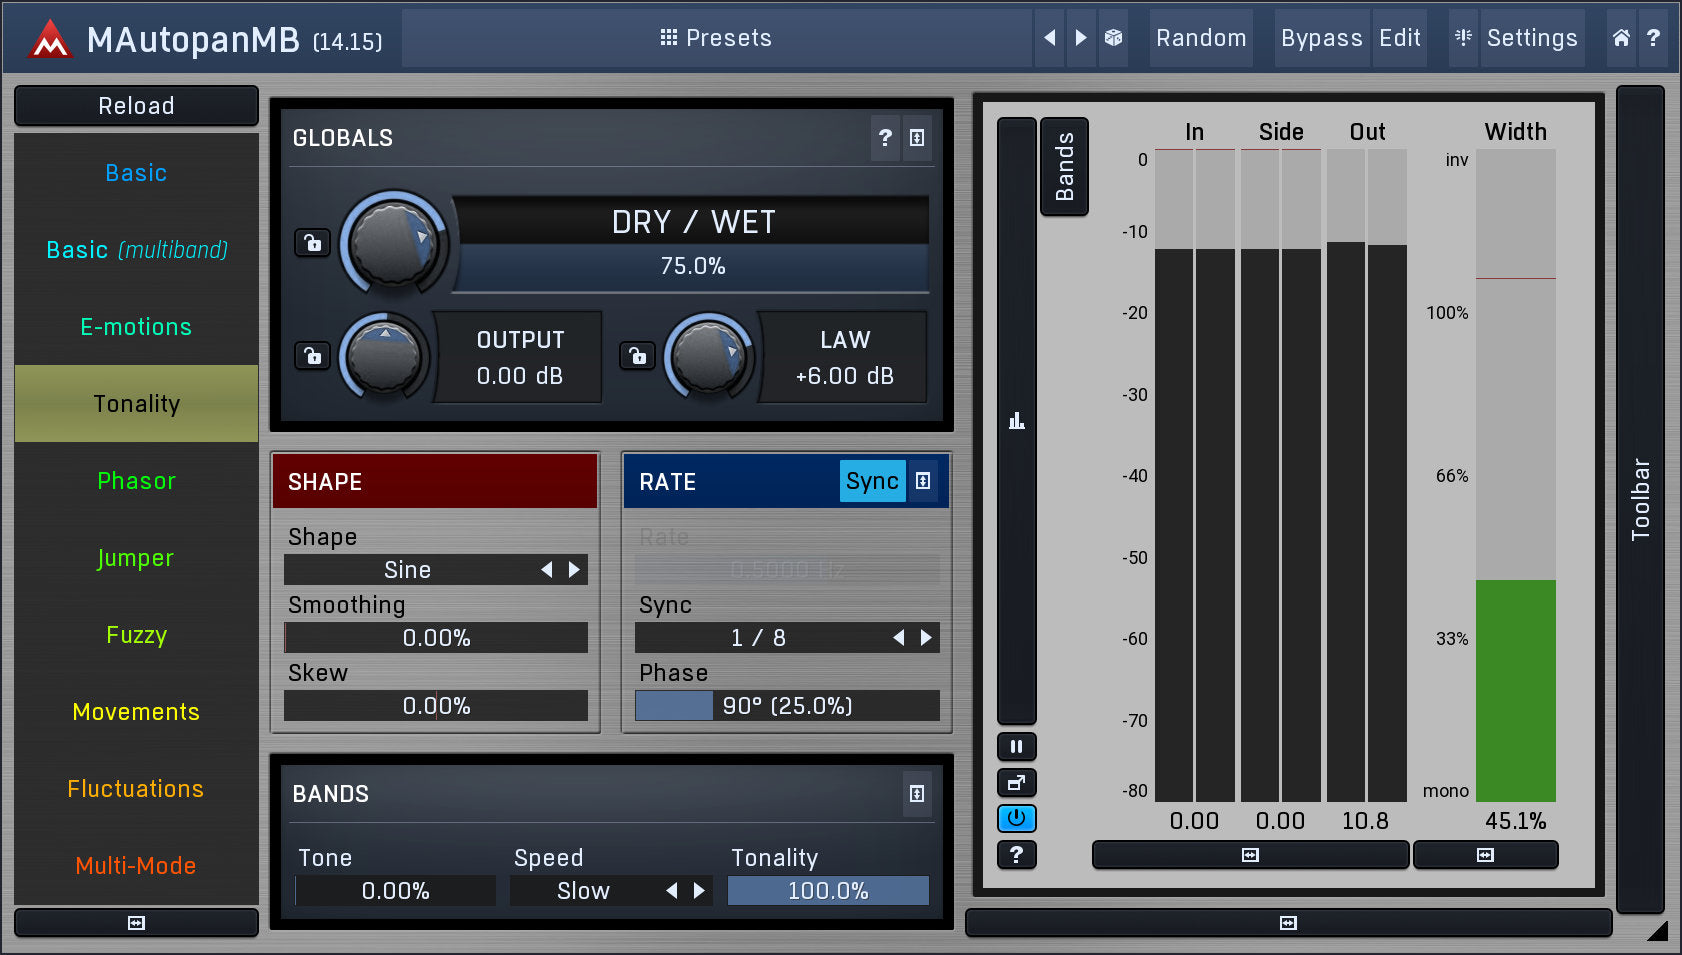Click the Phase slider bar

[x=787, y=706]
